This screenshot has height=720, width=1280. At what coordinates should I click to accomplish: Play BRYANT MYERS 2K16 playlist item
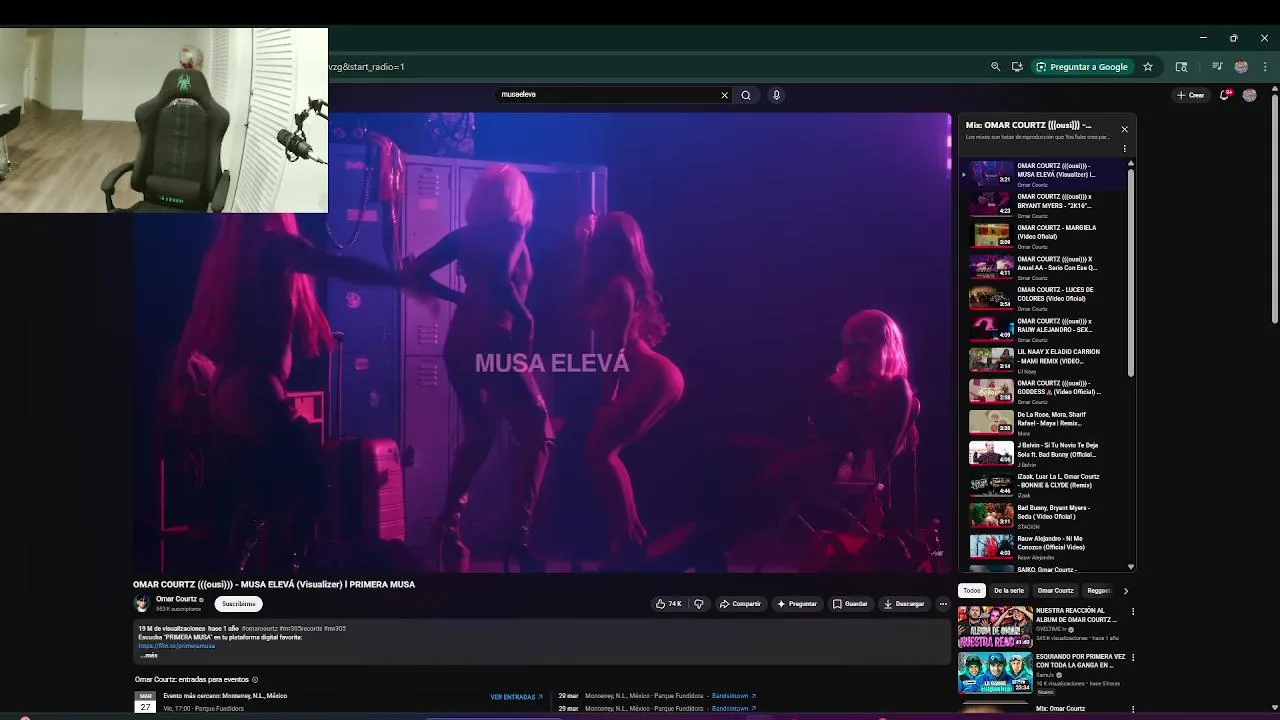pyautogui.click(x=1042, y=205)
